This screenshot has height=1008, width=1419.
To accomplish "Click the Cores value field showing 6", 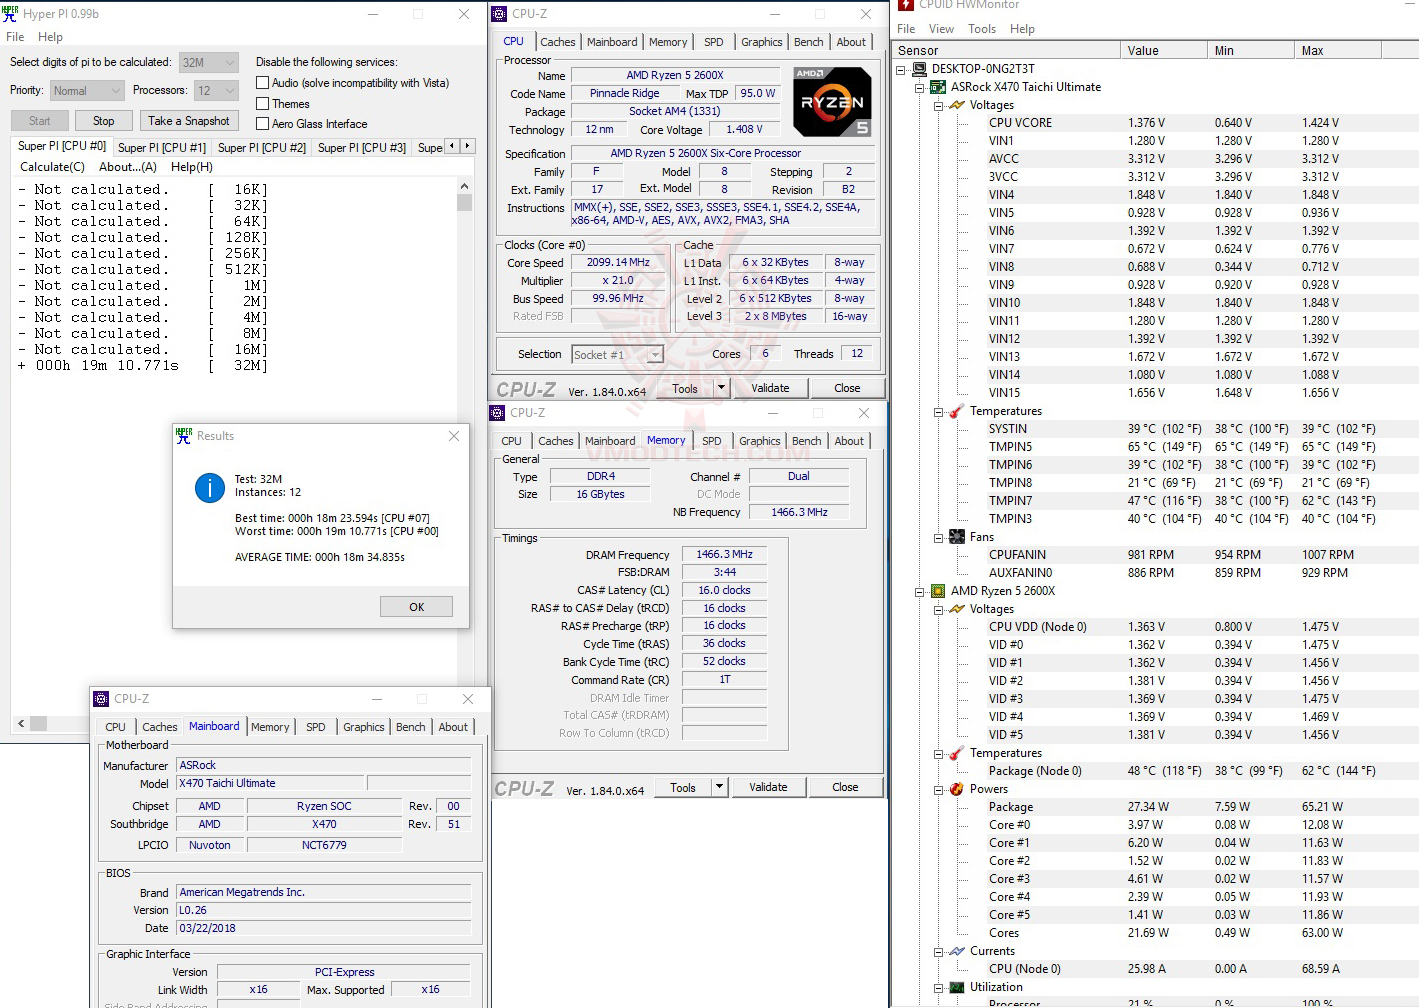I will coord(765,354).
